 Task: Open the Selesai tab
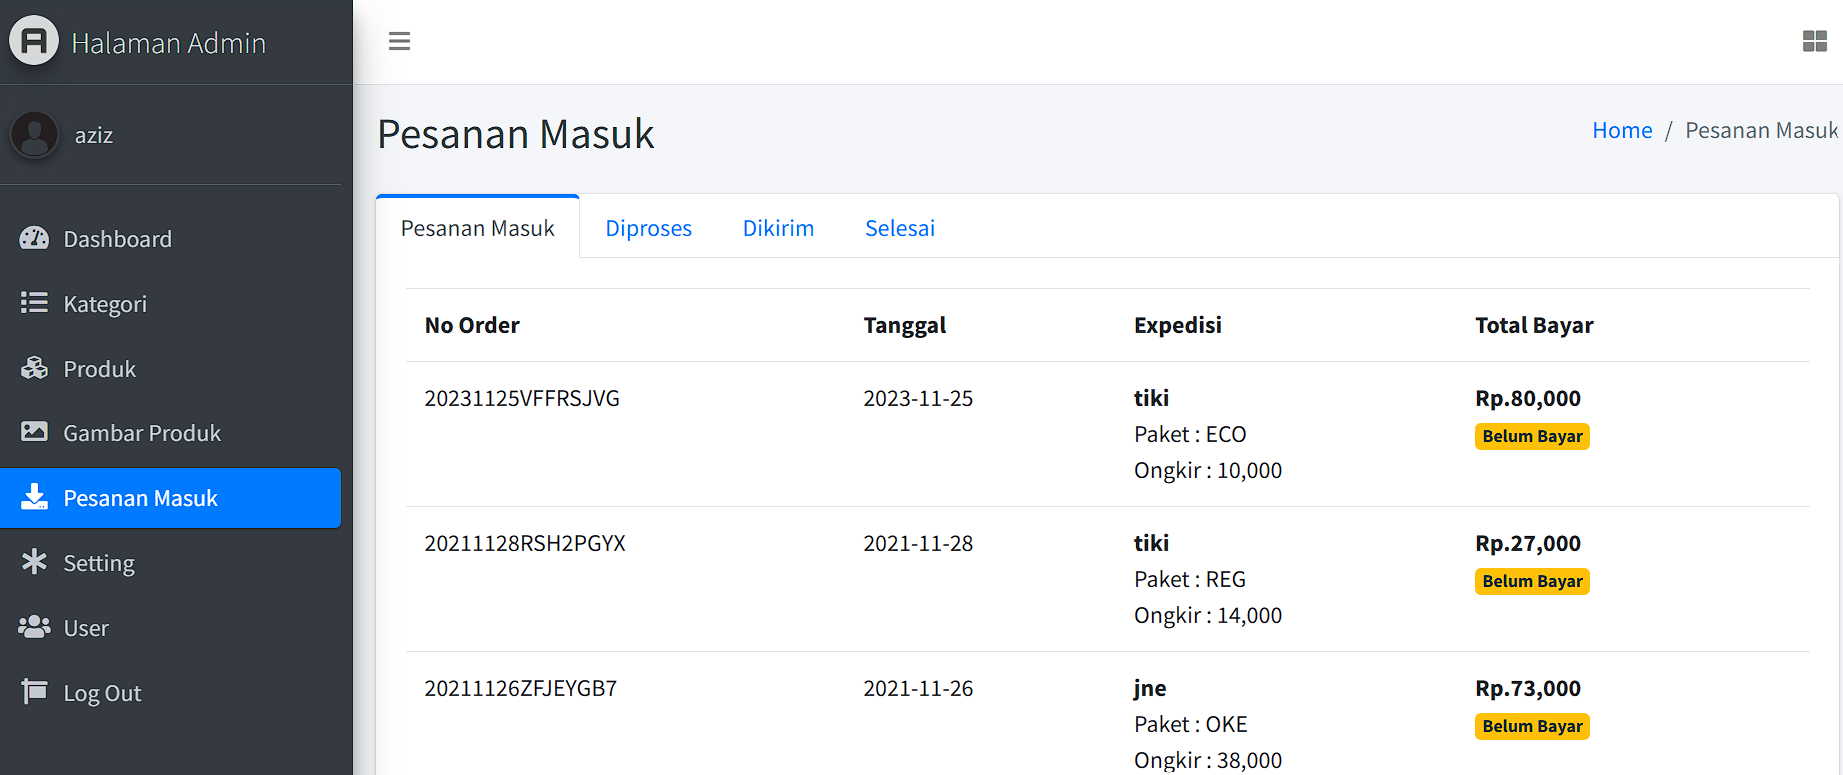pos(900,228)
